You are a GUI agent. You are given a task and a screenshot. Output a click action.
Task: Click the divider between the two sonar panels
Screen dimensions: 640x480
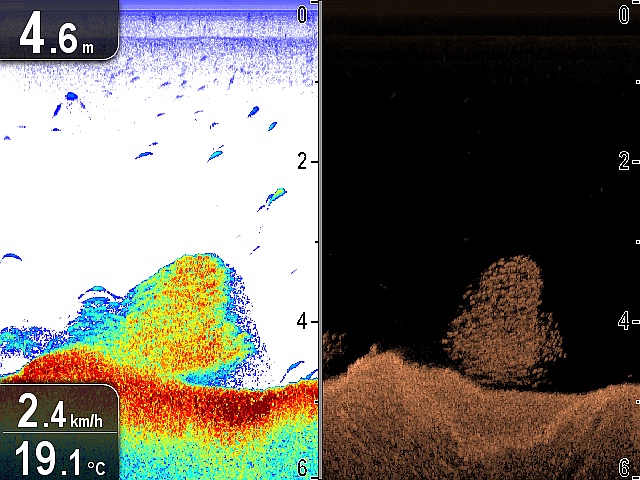pos(320,240)
